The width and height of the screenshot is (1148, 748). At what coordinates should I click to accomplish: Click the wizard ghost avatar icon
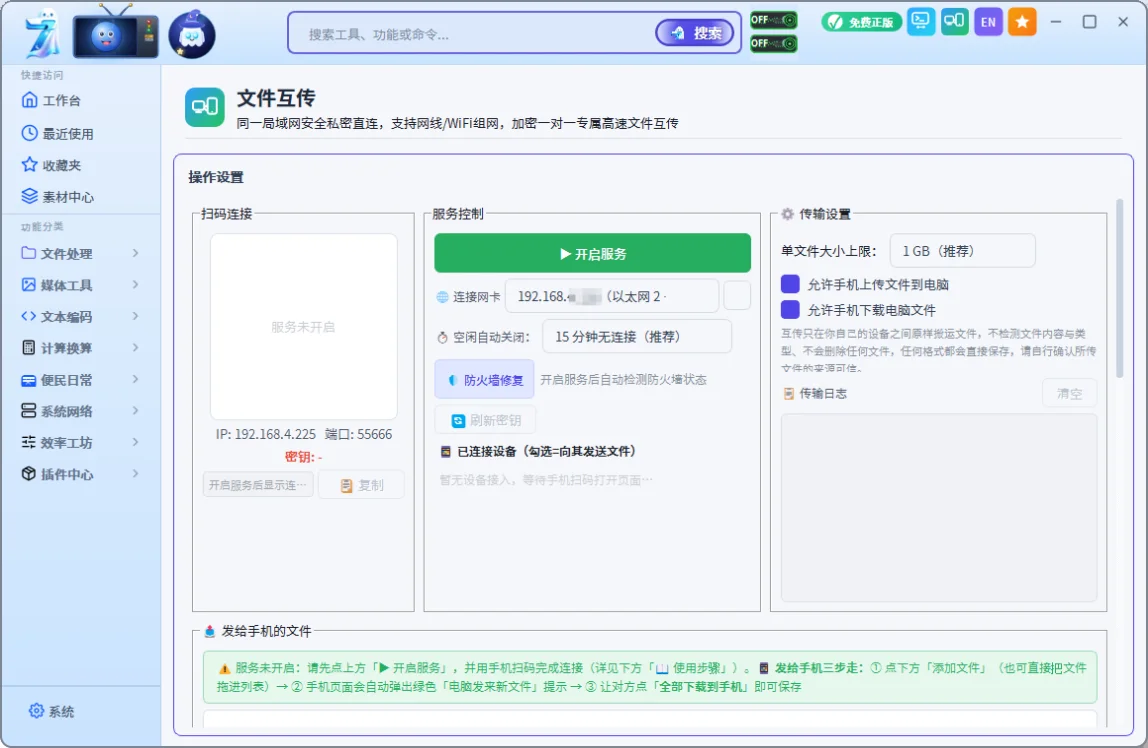pos(192,34)
